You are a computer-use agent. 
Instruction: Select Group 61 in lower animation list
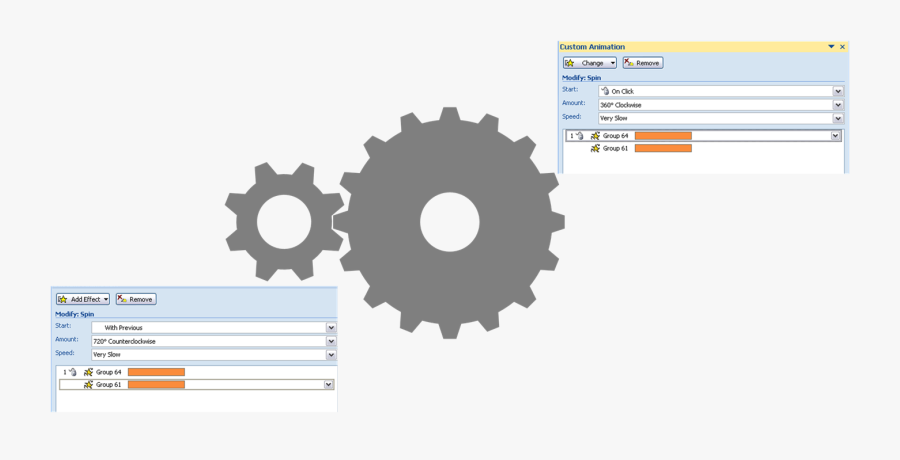(x=197, y=385)
